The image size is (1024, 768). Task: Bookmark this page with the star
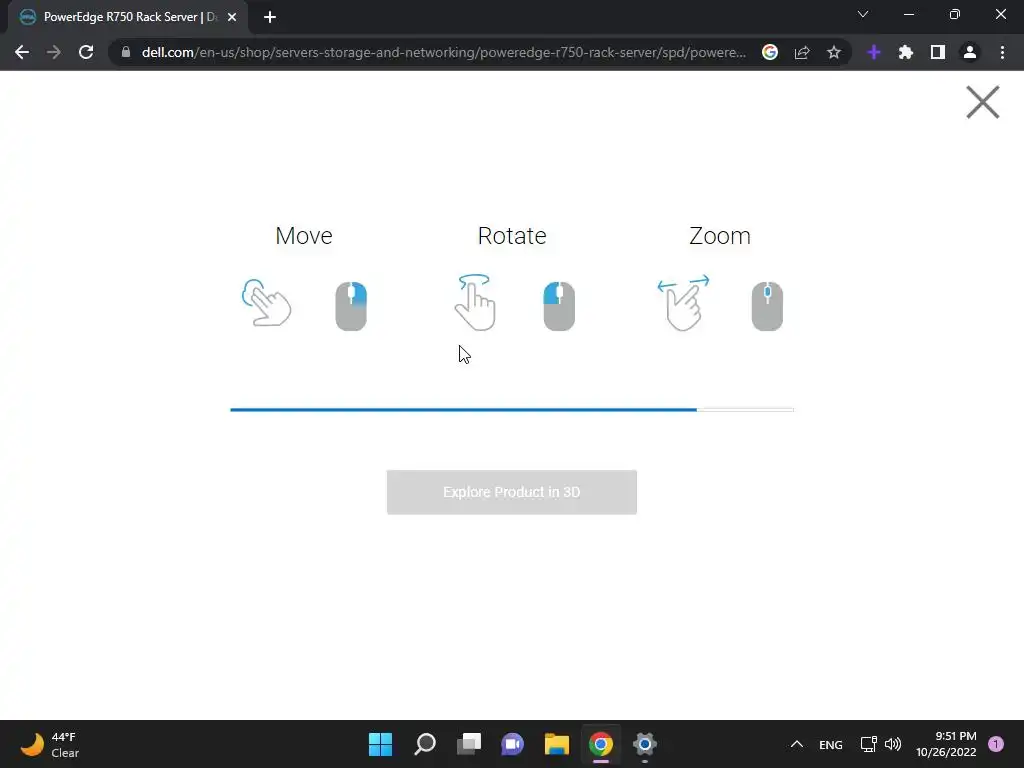pyautogui.click(x=834, y=52)
